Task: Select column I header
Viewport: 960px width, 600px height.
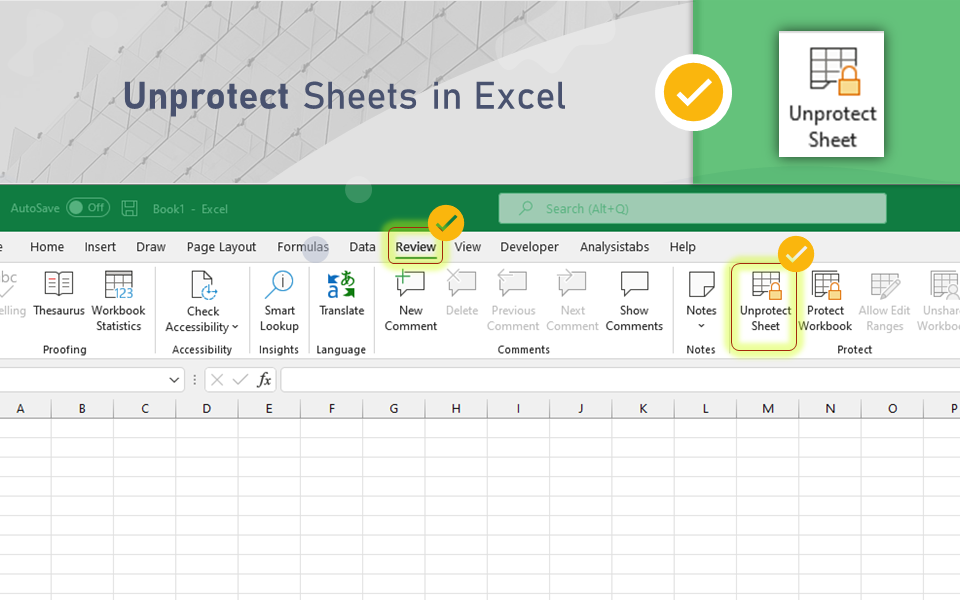Action: click(x=518, y=408)
